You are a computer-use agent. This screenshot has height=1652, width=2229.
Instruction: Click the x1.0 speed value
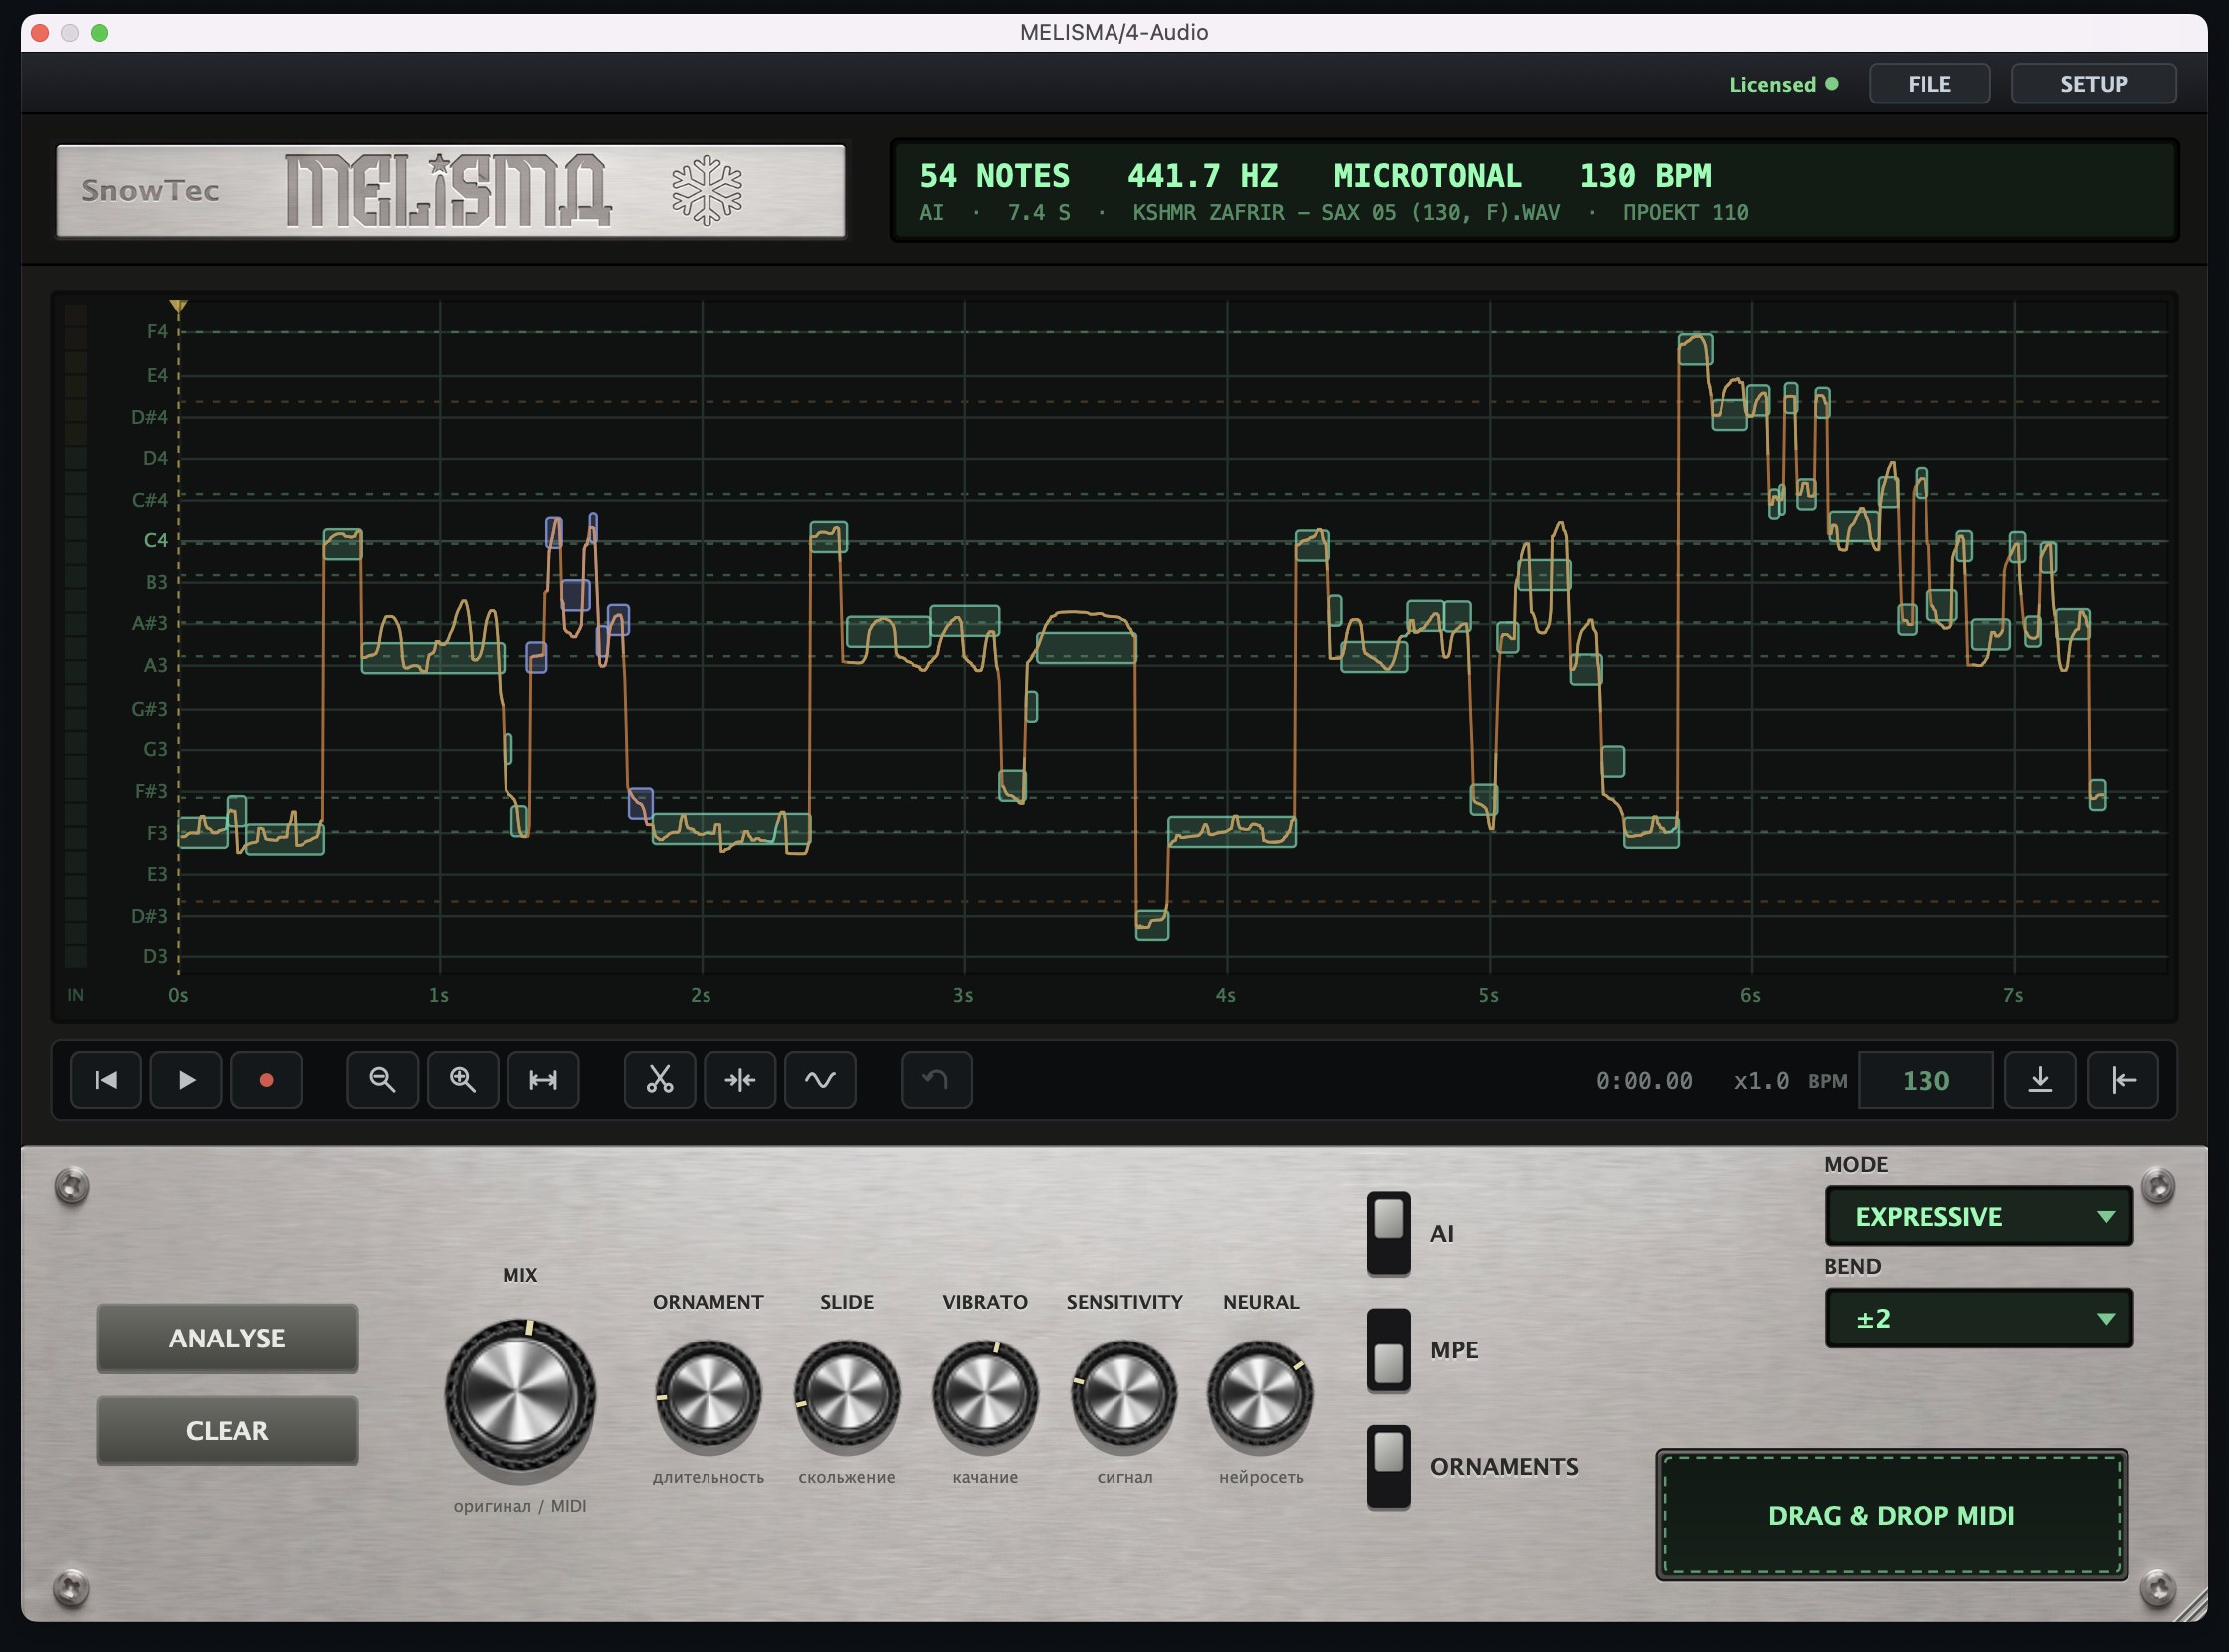pyautogui.click(x=1761, y=1081)
